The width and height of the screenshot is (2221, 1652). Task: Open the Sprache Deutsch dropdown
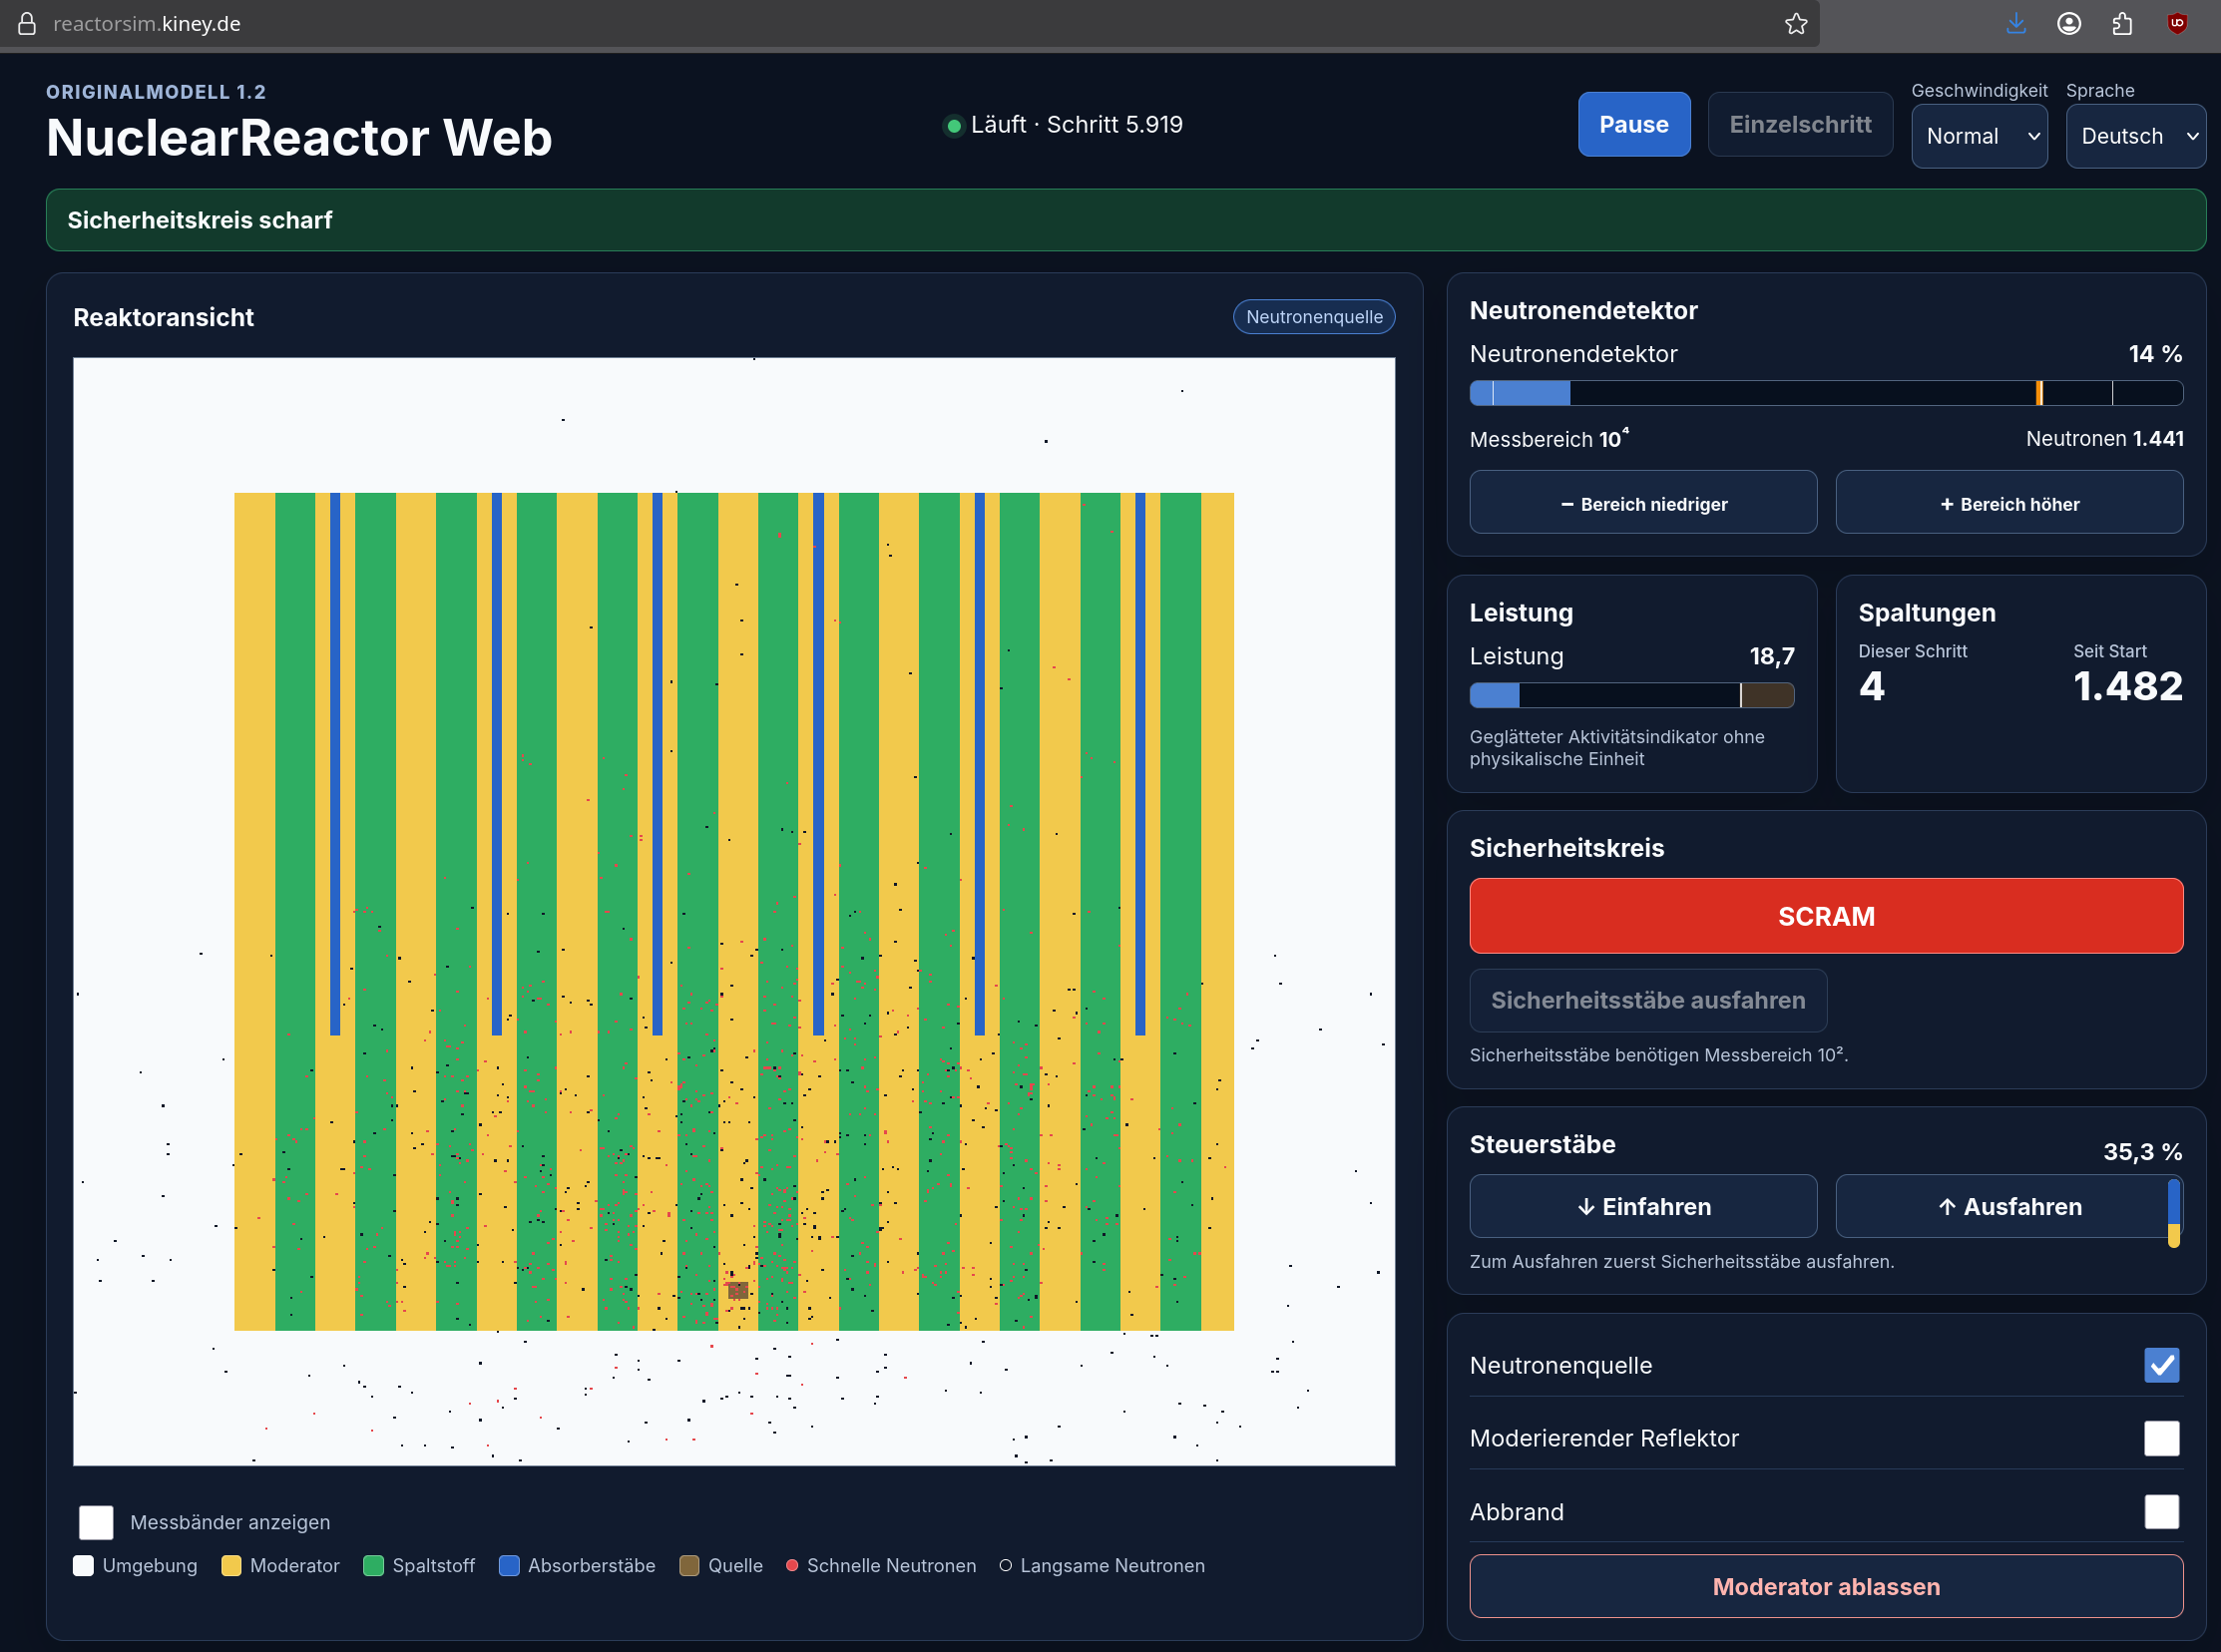coord(2136,136)
